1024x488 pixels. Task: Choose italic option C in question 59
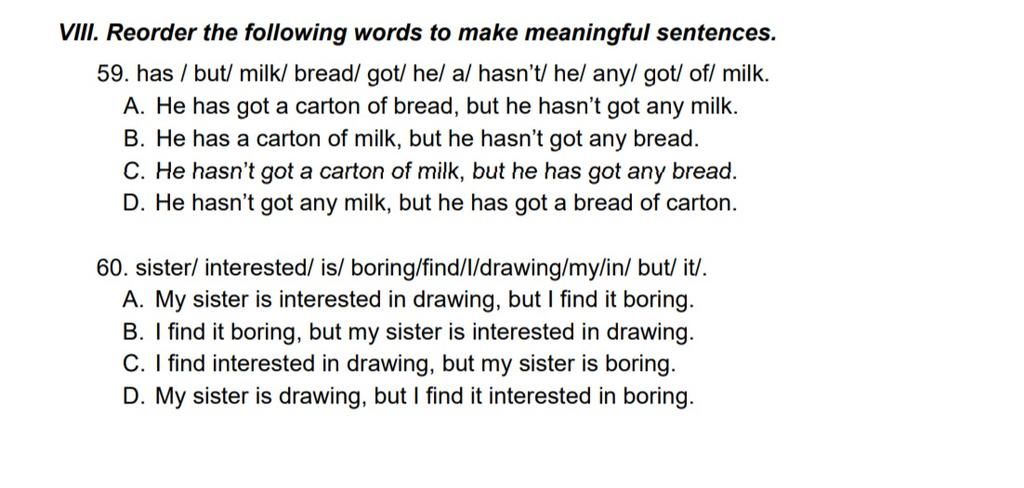click(x=430, y=171)
